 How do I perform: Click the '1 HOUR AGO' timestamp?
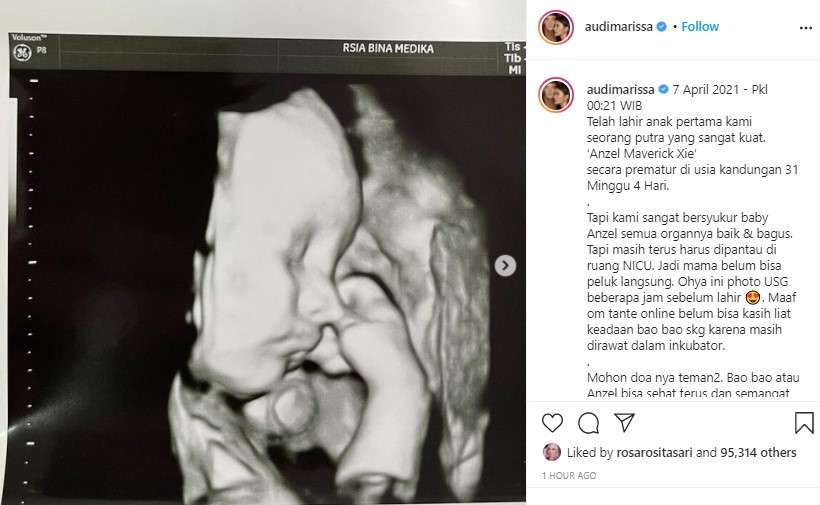(x=570, y=476)
